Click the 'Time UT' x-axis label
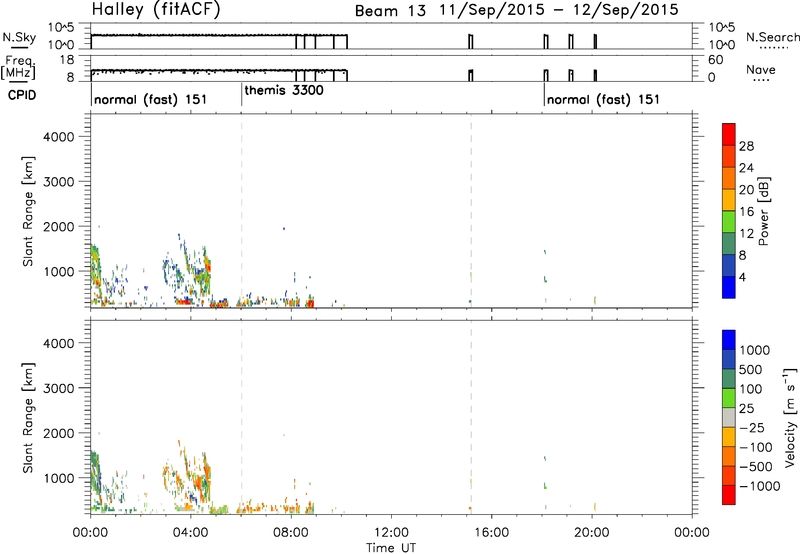This screenshot has width=800, height=554. click(391, 548)
